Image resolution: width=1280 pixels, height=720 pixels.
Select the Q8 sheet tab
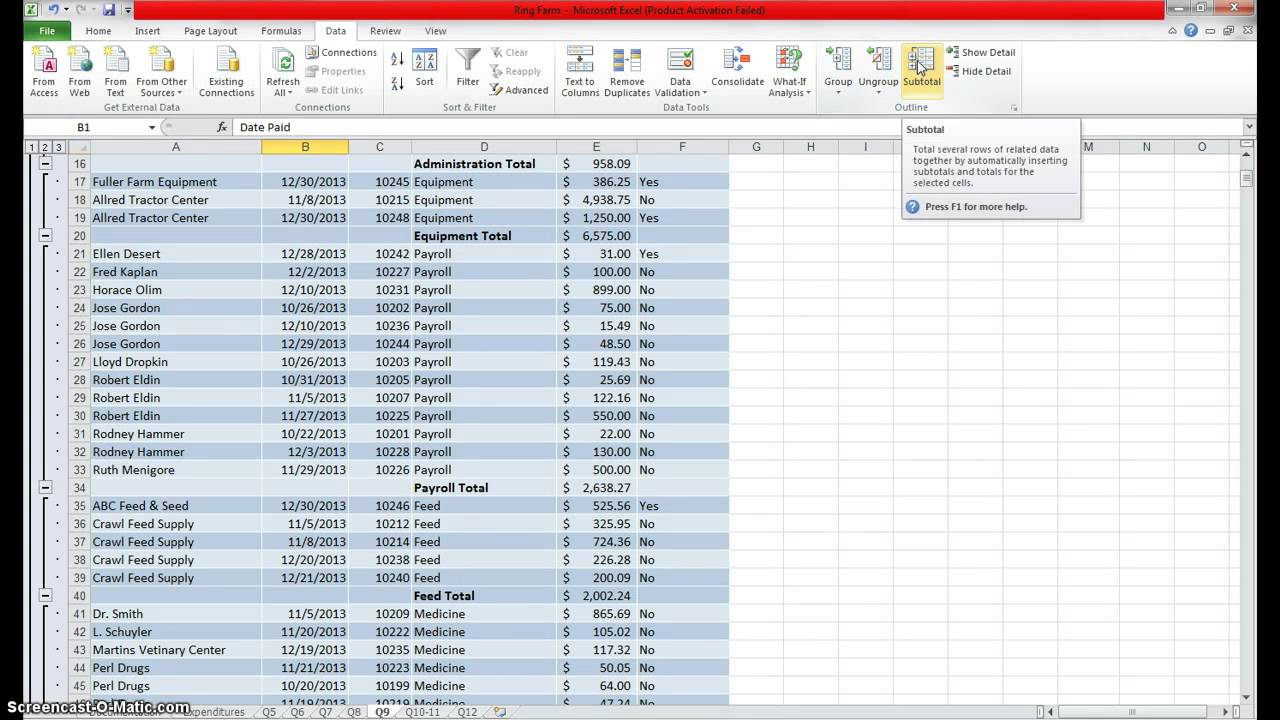click(x=354, y=712)
